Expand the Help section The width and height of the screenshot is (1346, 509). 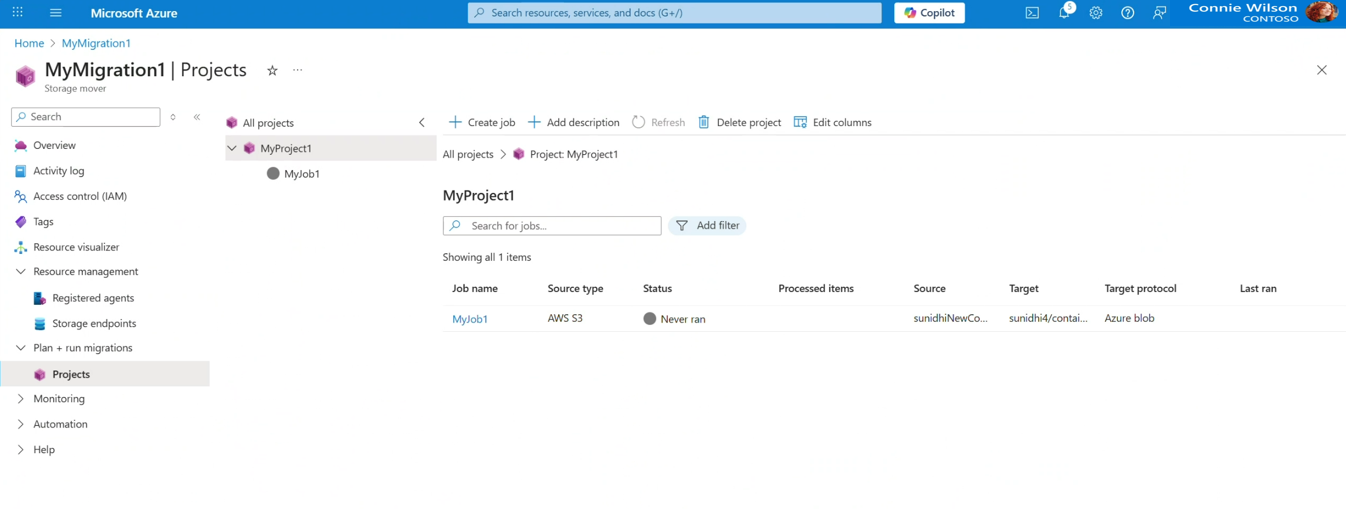[20, 450]
